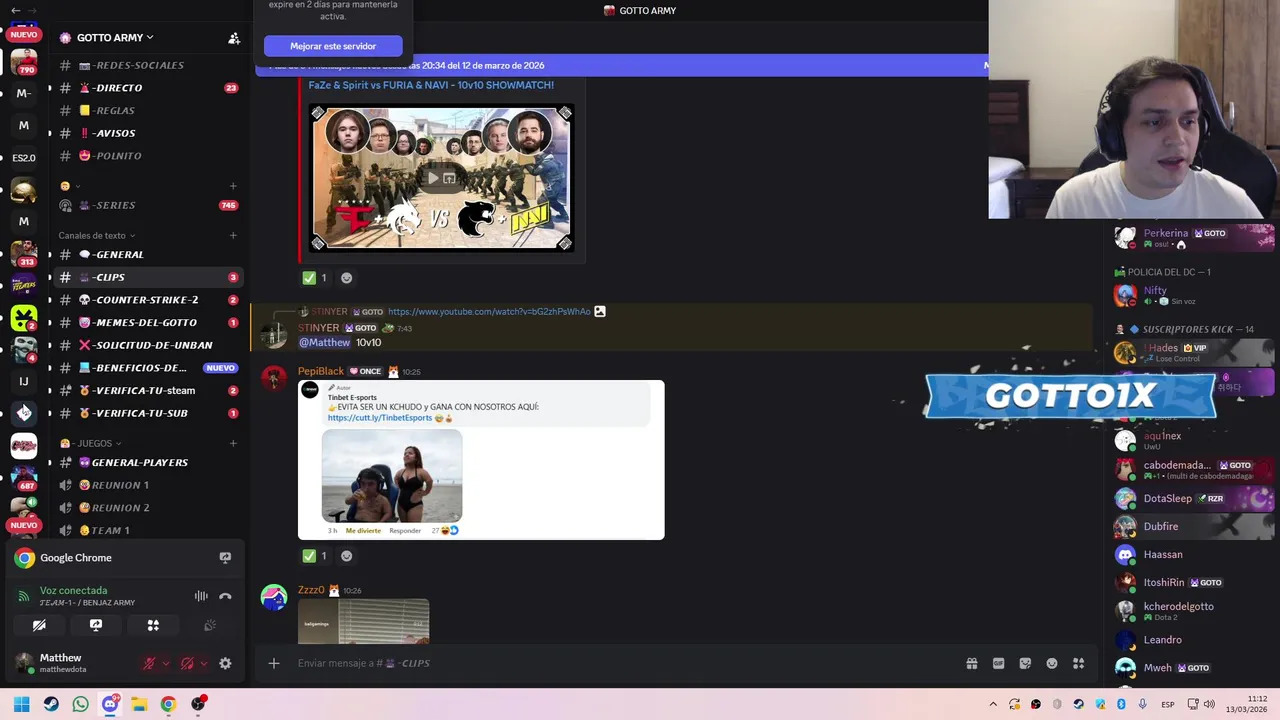Viewport: 1280px width, 720px height.
Task: Toggle checkmark reaction under PepiBlack post
Action: pos(315,556)
